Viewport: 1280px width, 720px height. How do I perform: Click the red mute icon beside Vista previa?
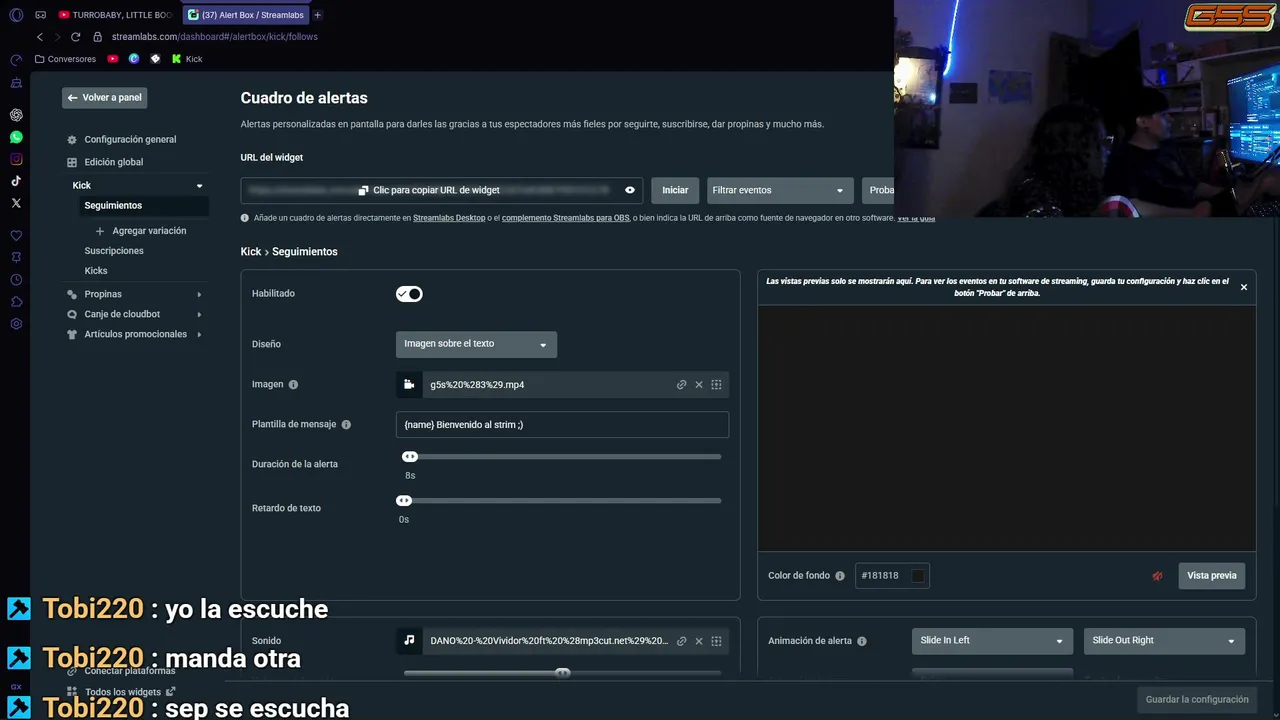tap(1158, 576)
